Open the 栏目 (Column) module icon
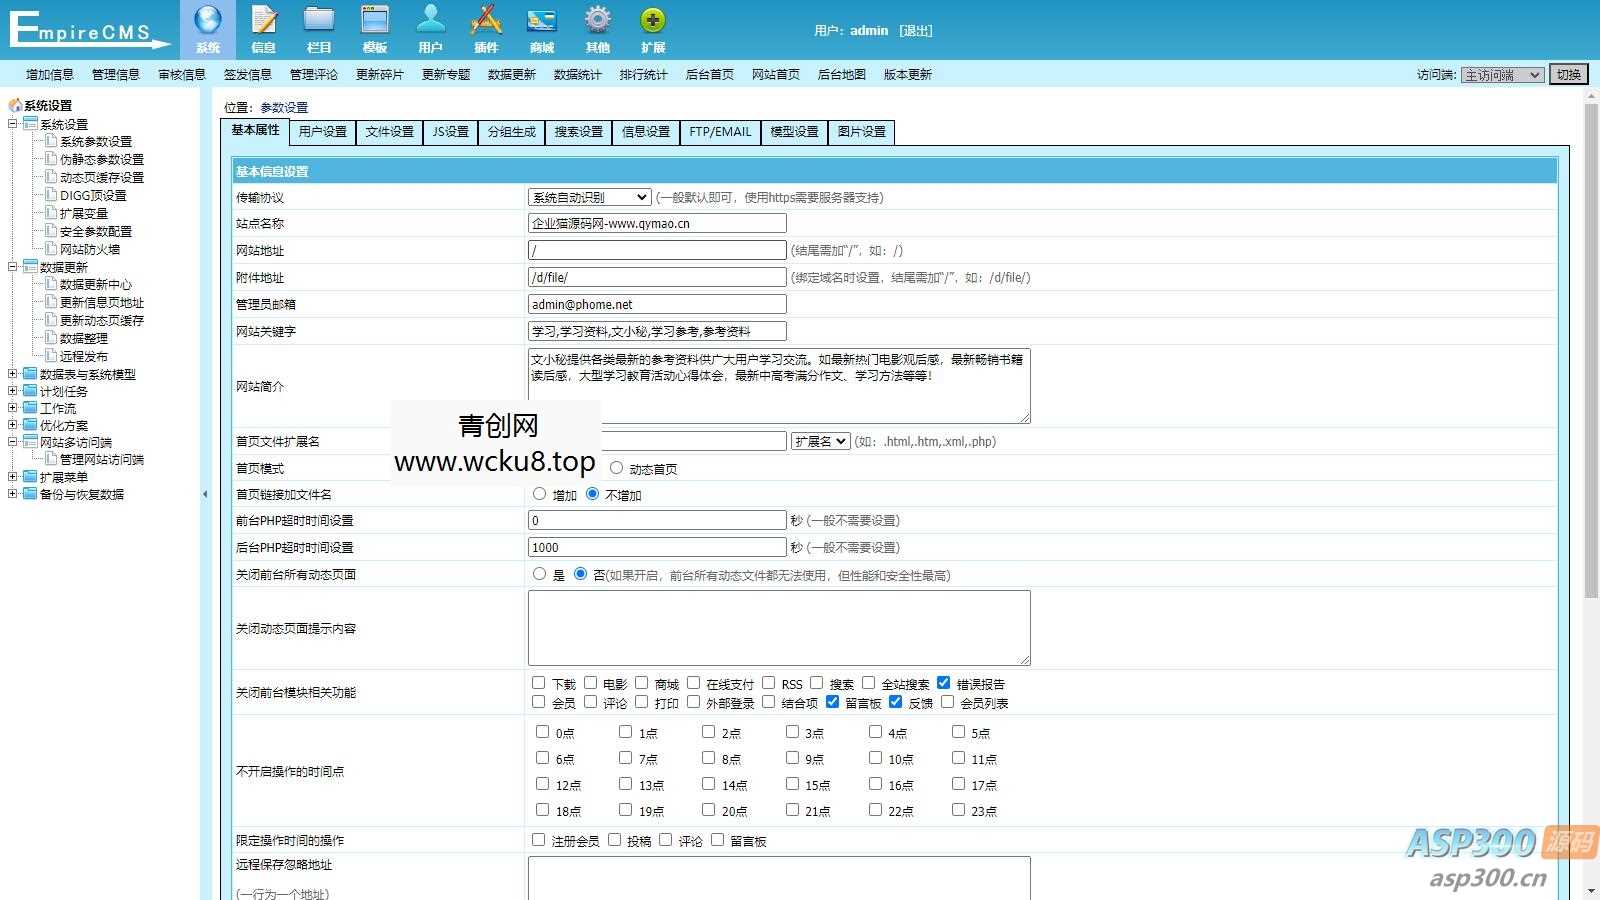 pos(319,28)
